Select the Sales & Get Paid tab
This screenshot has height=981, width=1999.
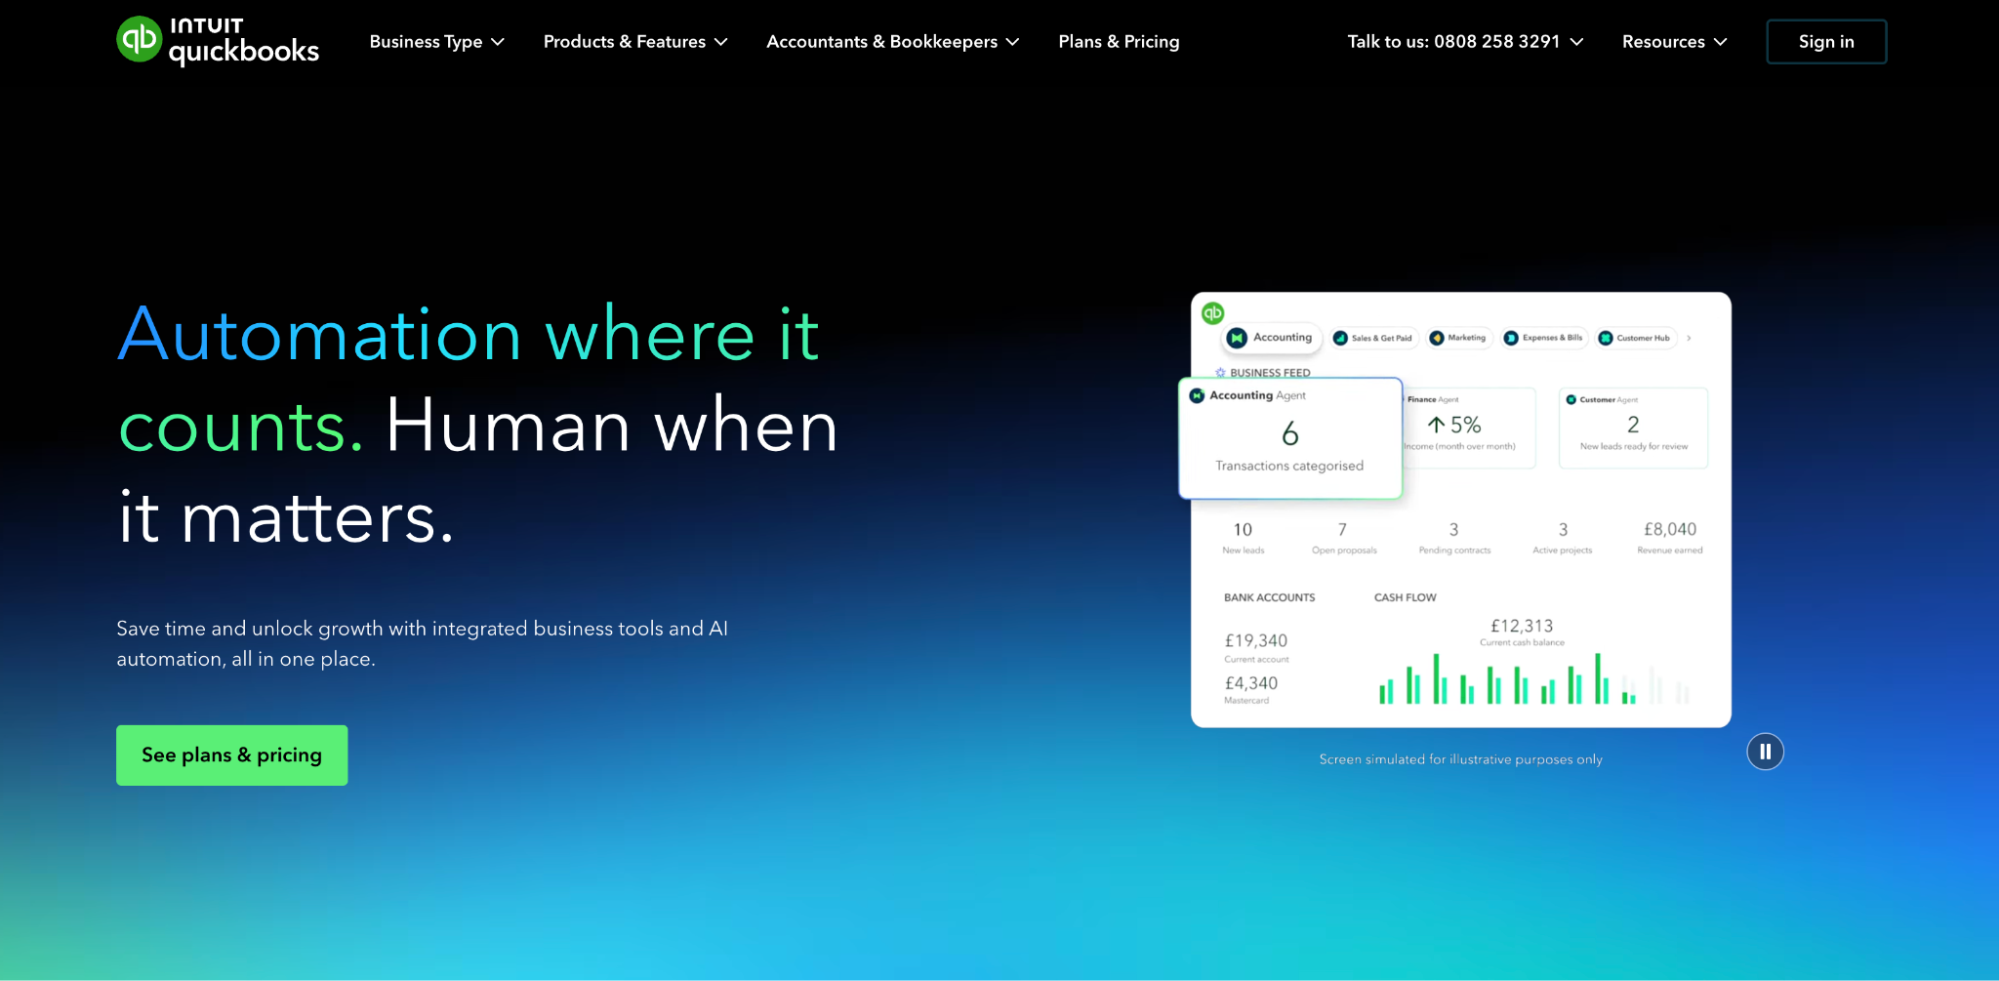tap(1373, 338)
